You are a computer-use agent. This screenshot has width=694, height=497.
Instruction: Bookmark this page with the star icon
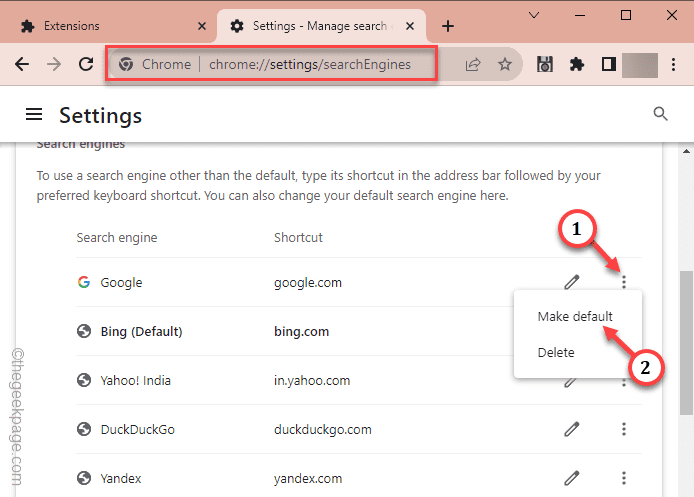(505, 65)
